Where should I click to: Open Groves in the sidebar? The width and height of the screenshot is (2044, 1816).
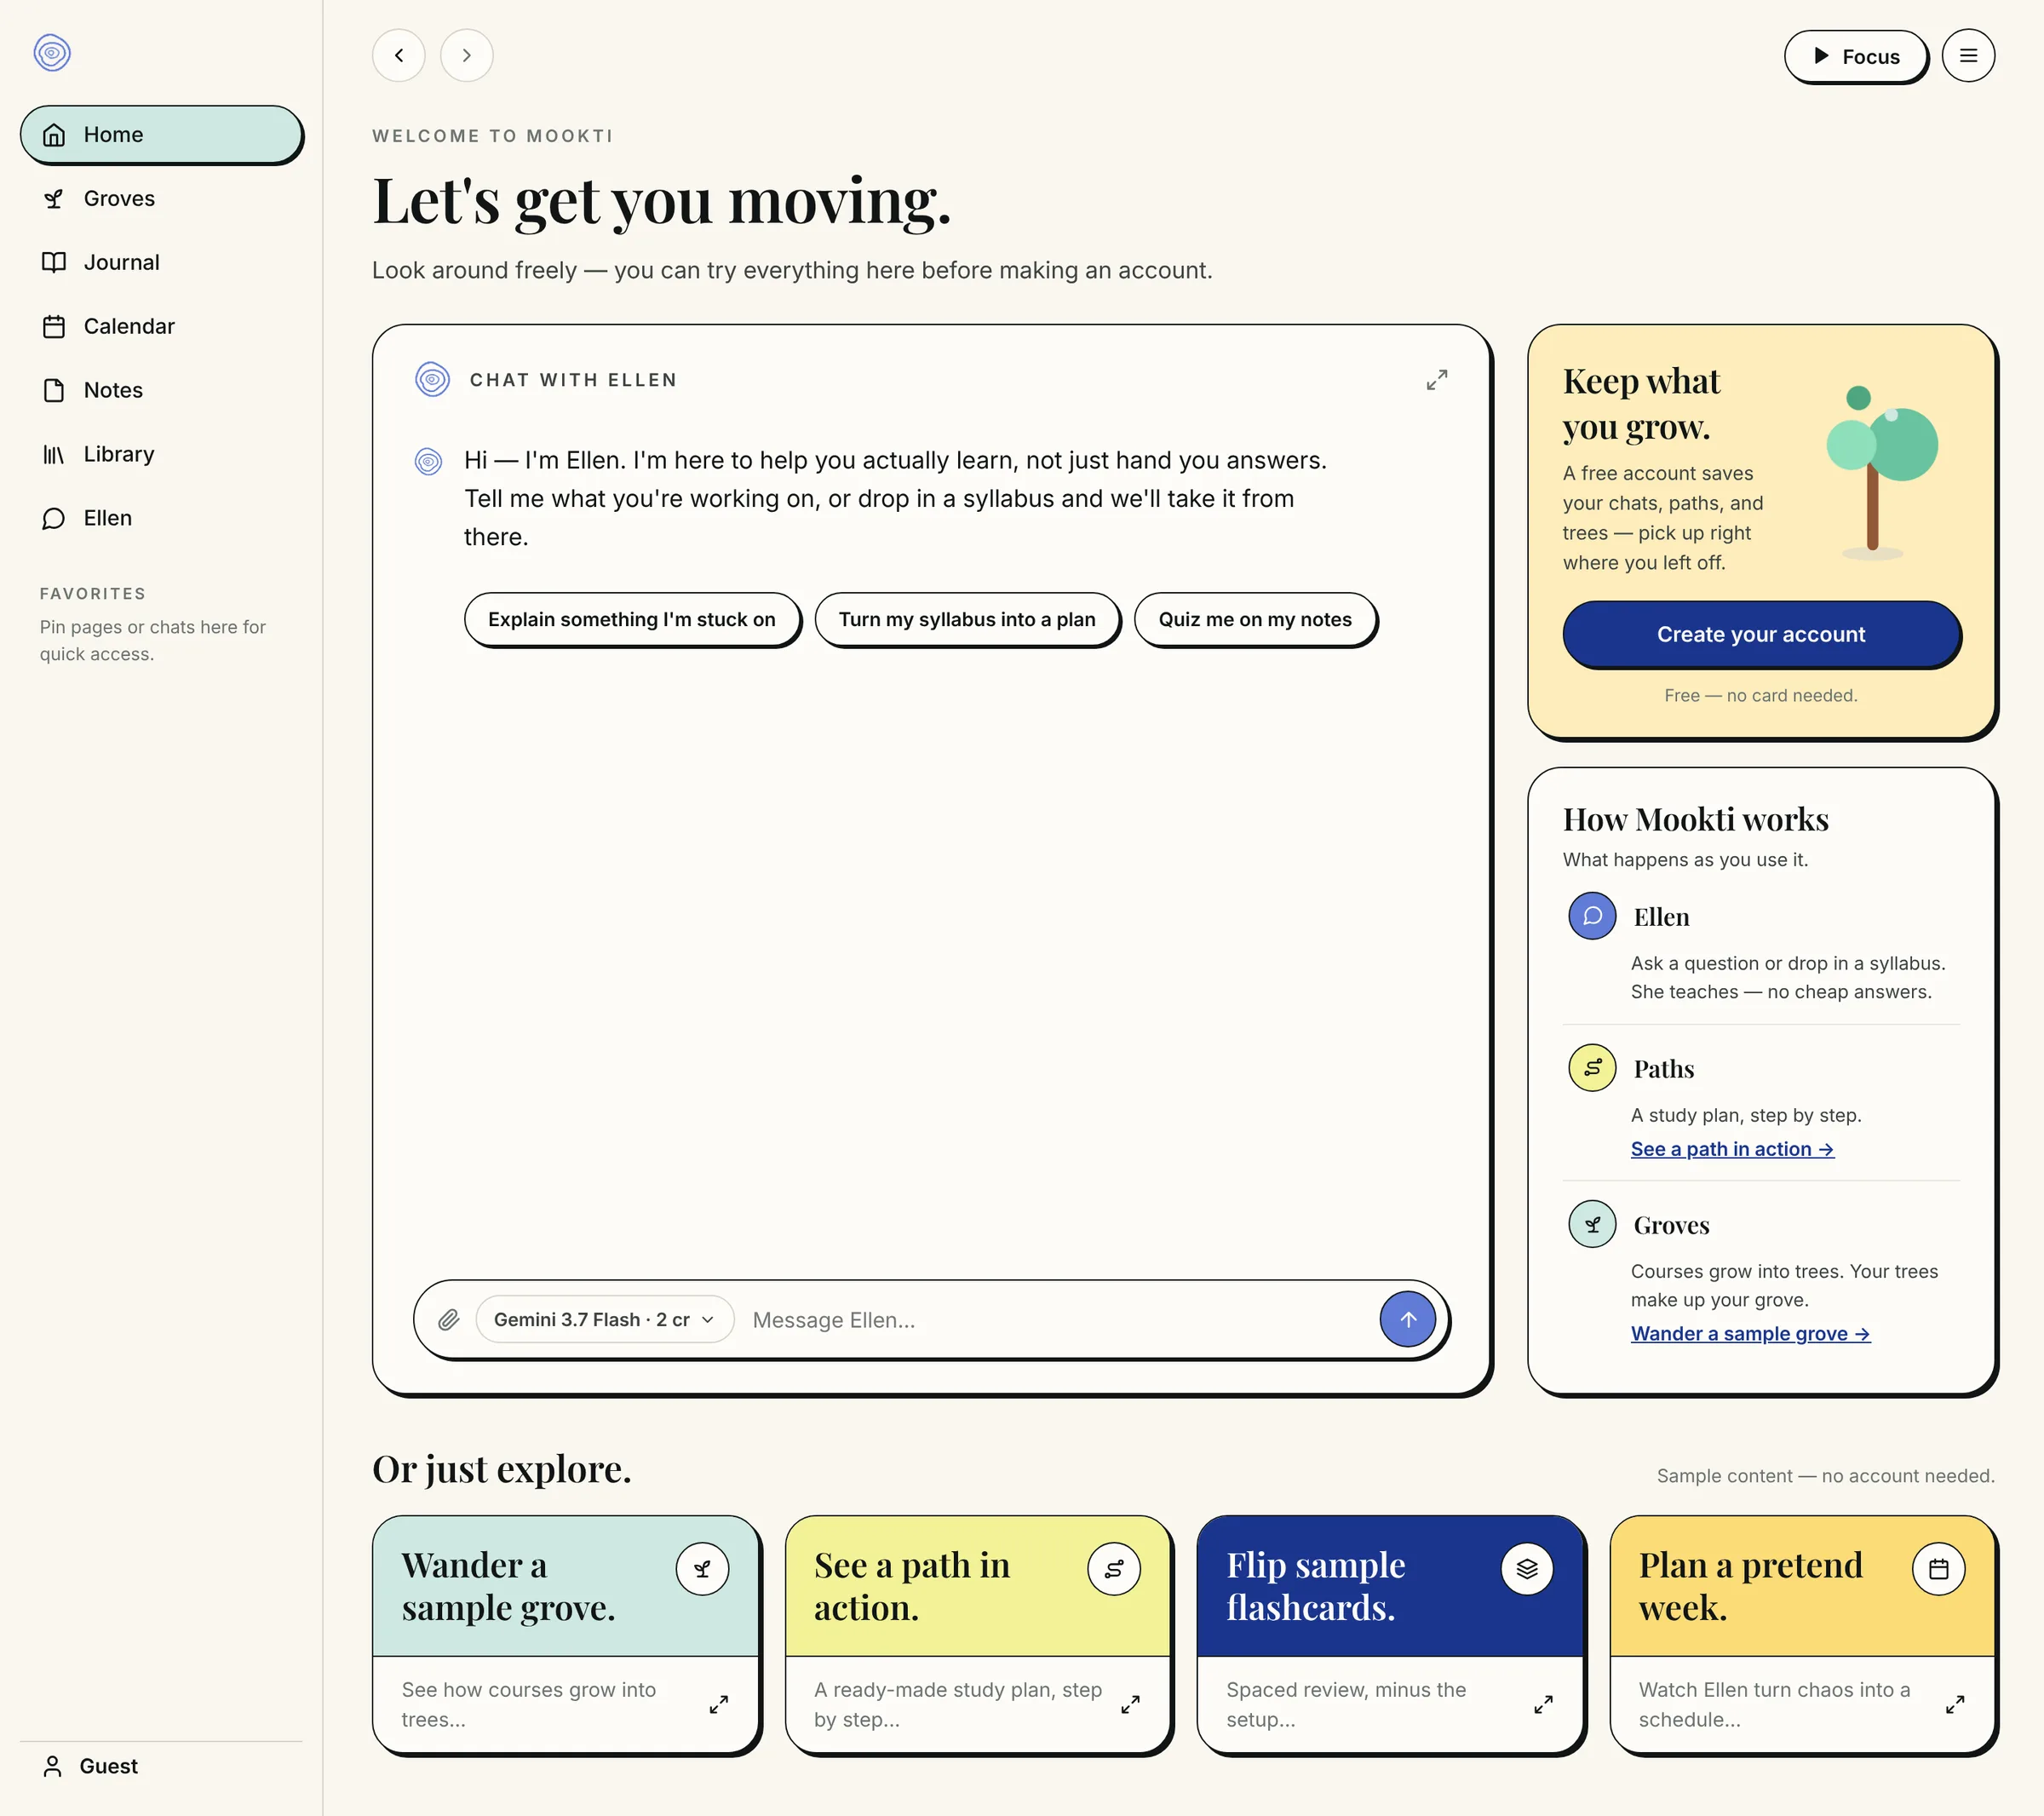click(x=161, y=198)
